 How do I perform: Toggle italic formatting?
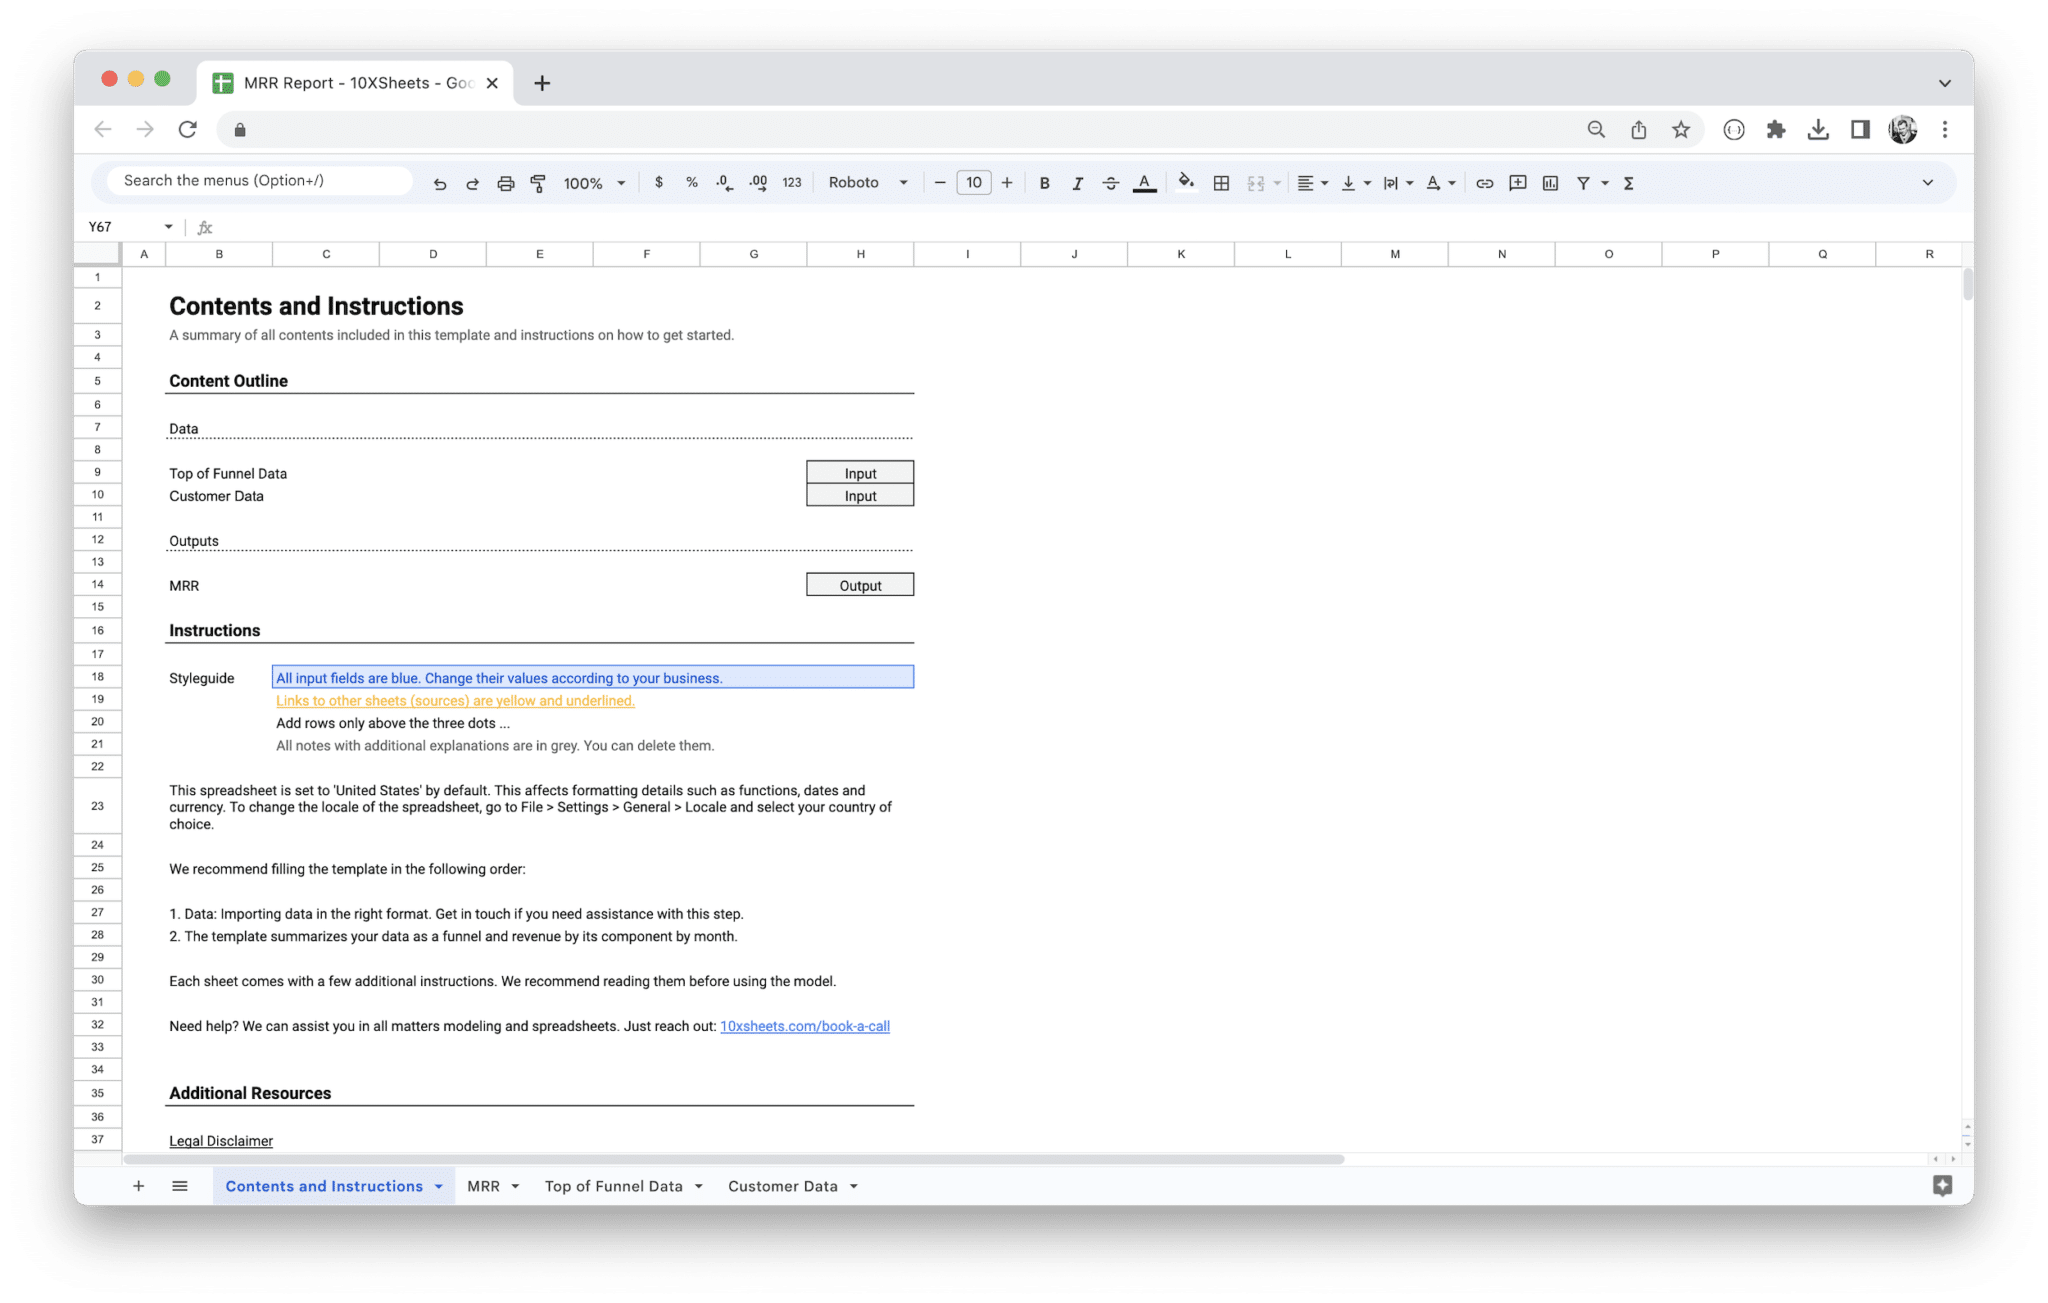(1077, 182)
